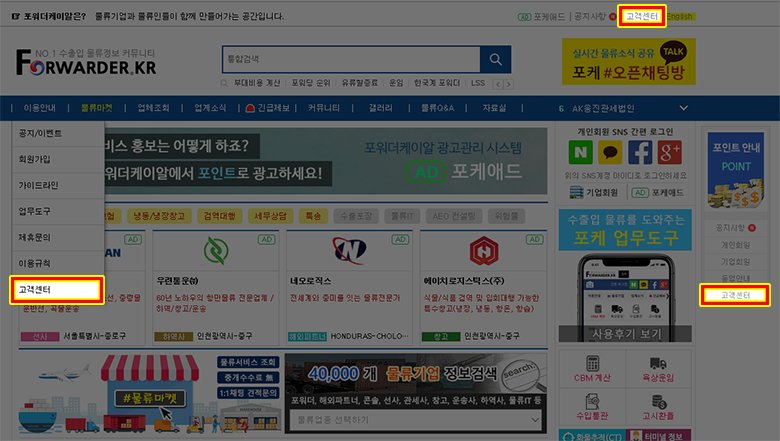Click the English language link
The width and height of the screenshot is (780, 441).
pos(680,16)
